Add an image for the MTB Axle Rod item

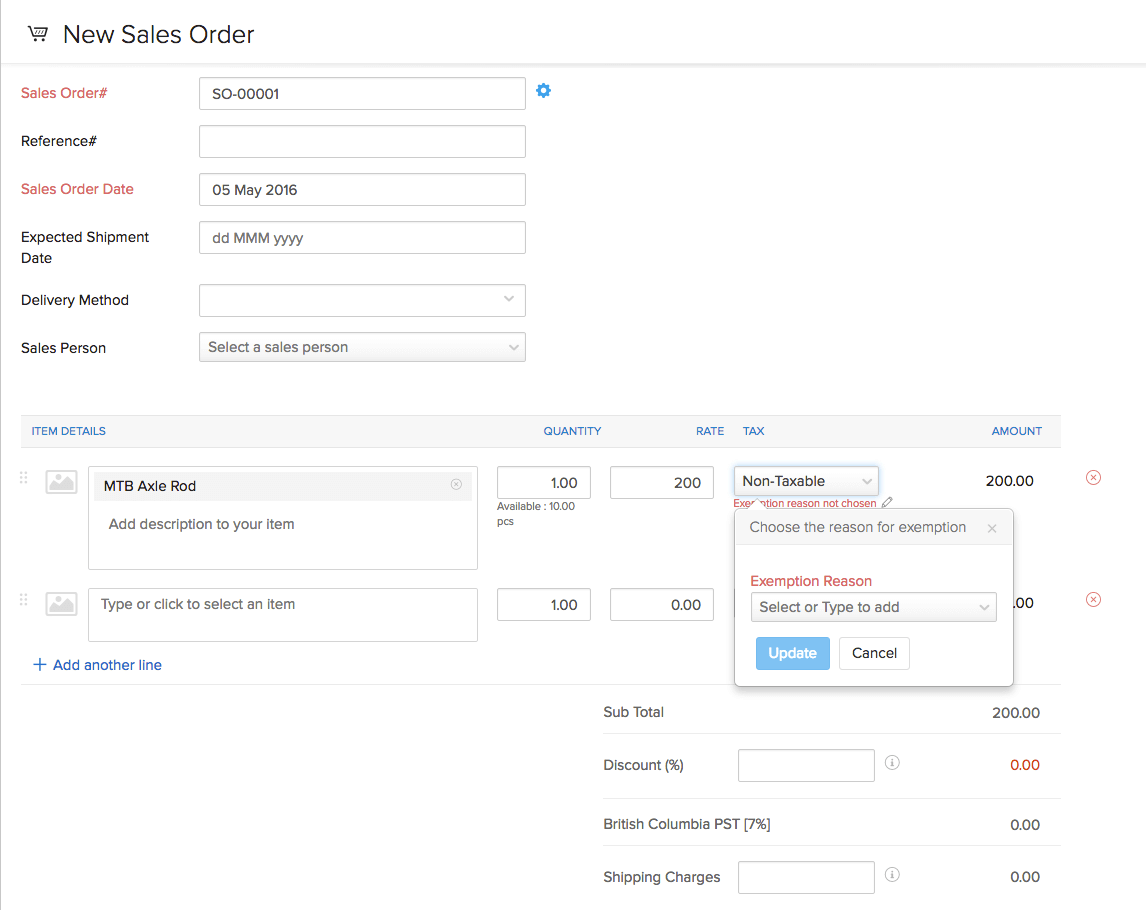61,481
